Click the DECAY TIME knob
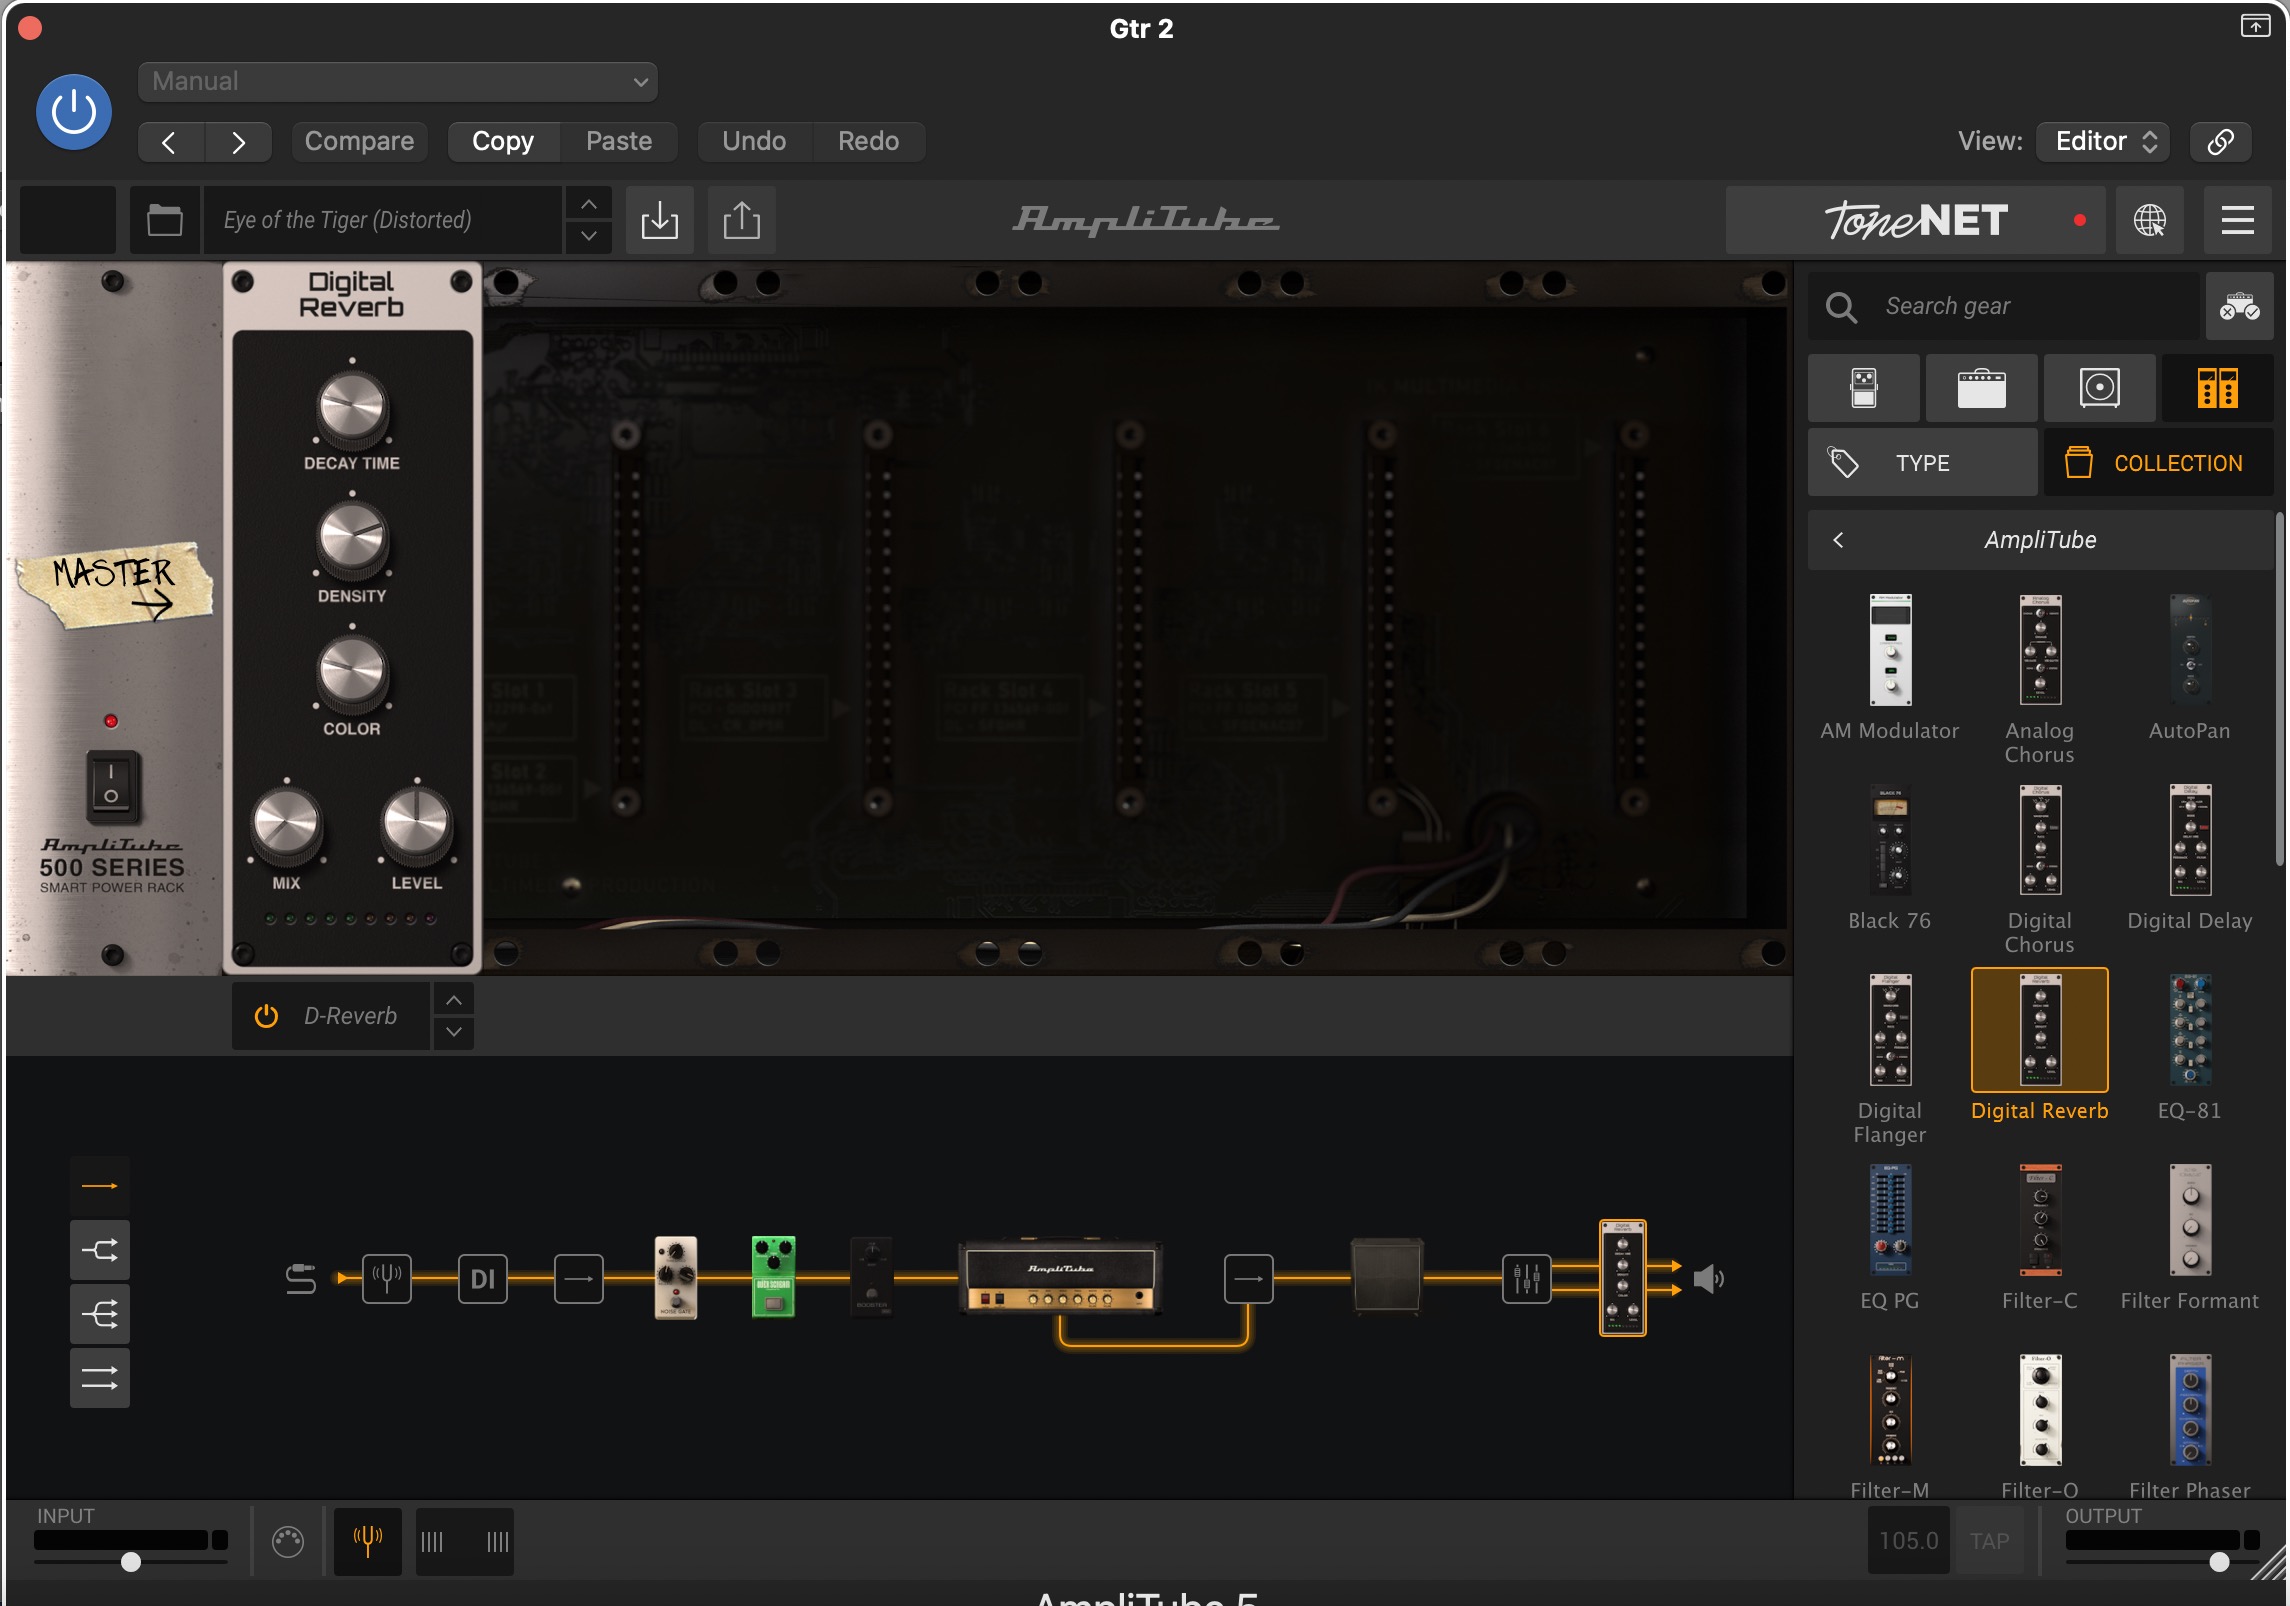2290x1606 pixels. click(x=352, y=408)
